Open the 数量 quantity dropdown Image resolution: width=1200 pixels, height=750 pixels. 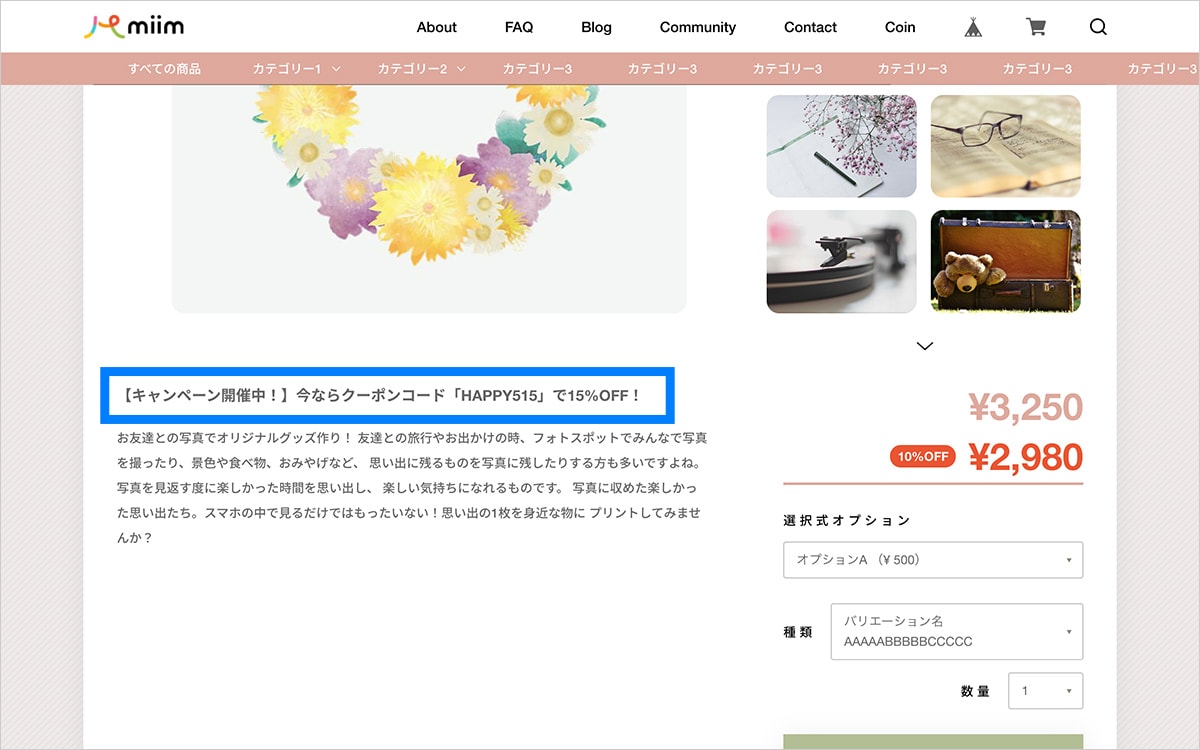(1046, 691)
